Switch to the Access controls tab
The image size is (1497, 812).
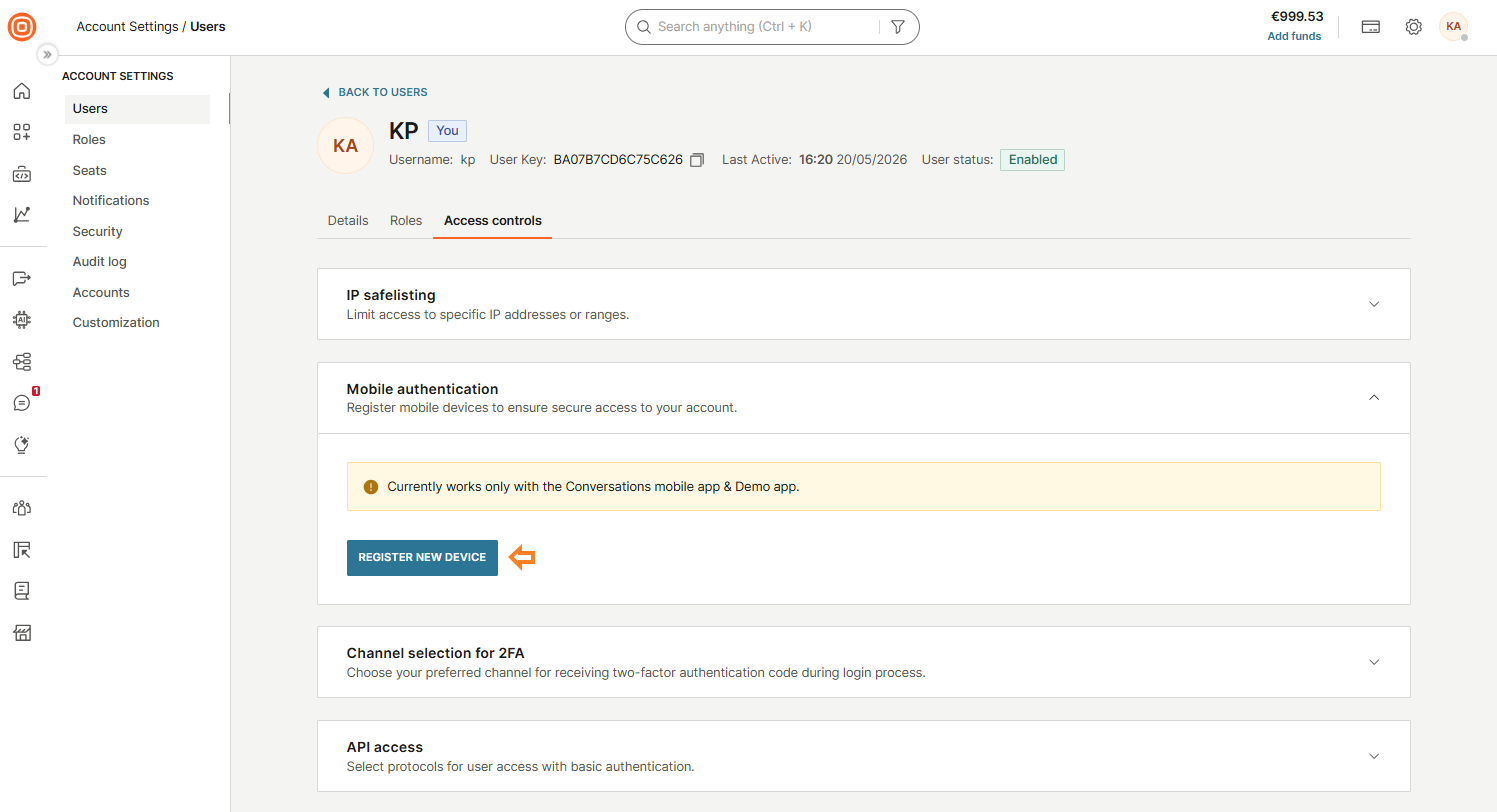click(493, 221)
